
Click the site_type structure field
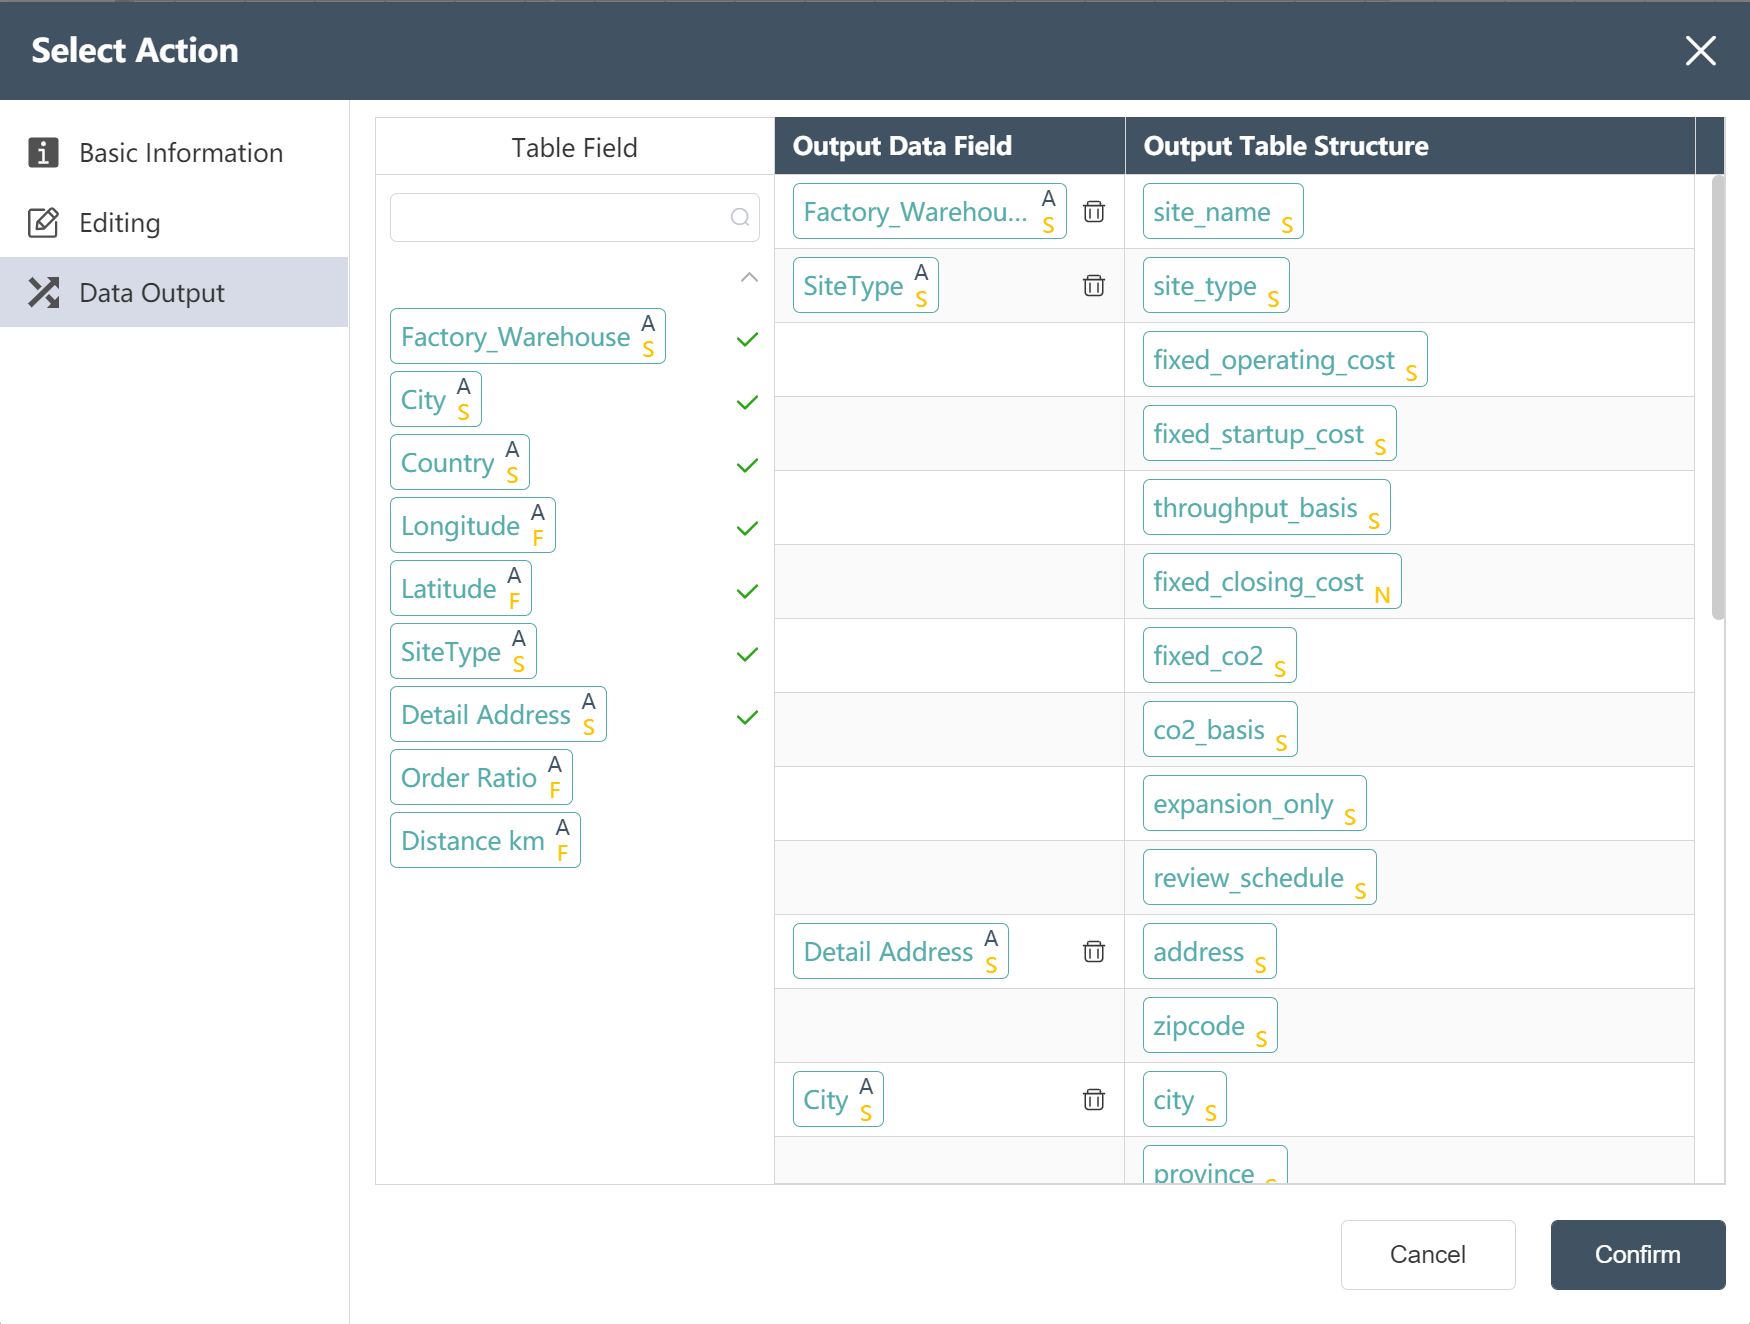(x=1216, y=285)
